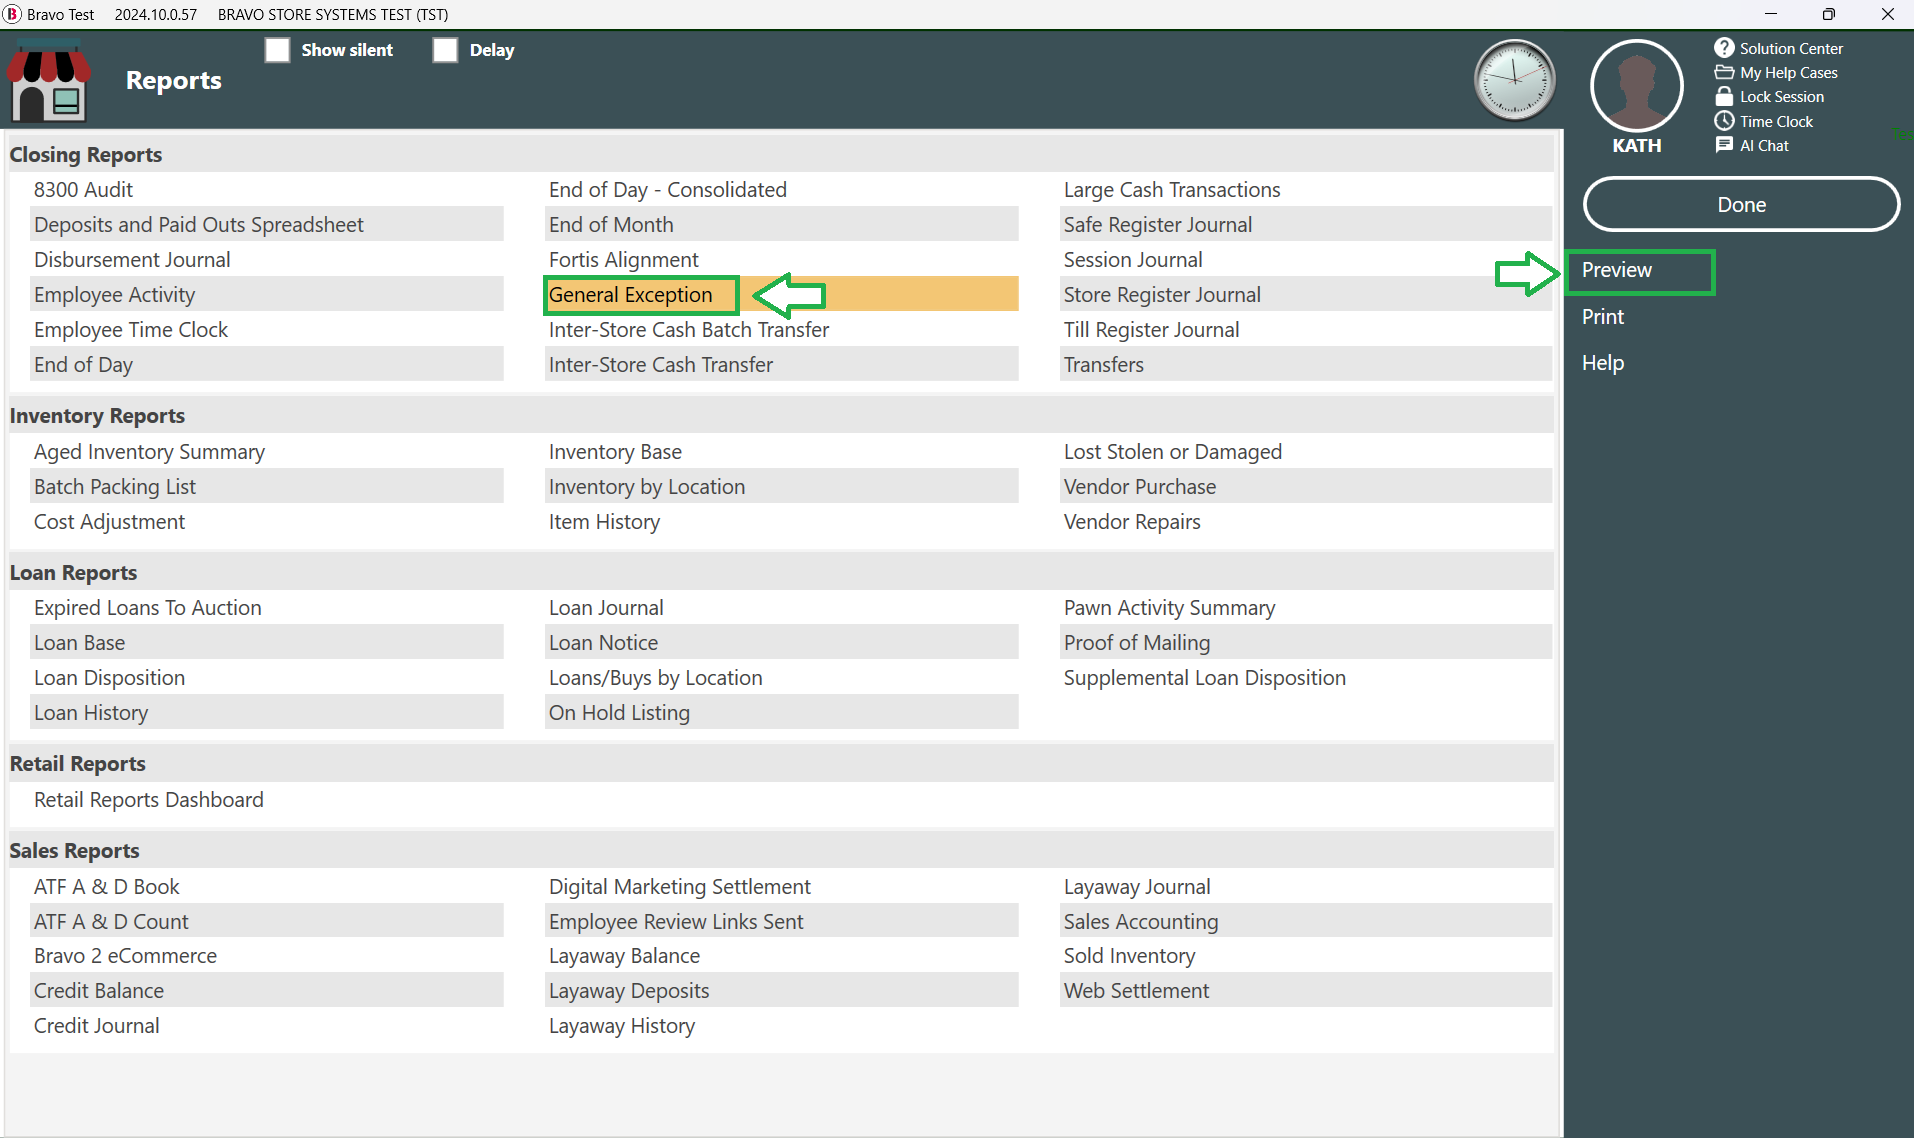Select the Loan Journal report
1914x1138 pixels.
(x=781, y=607)
